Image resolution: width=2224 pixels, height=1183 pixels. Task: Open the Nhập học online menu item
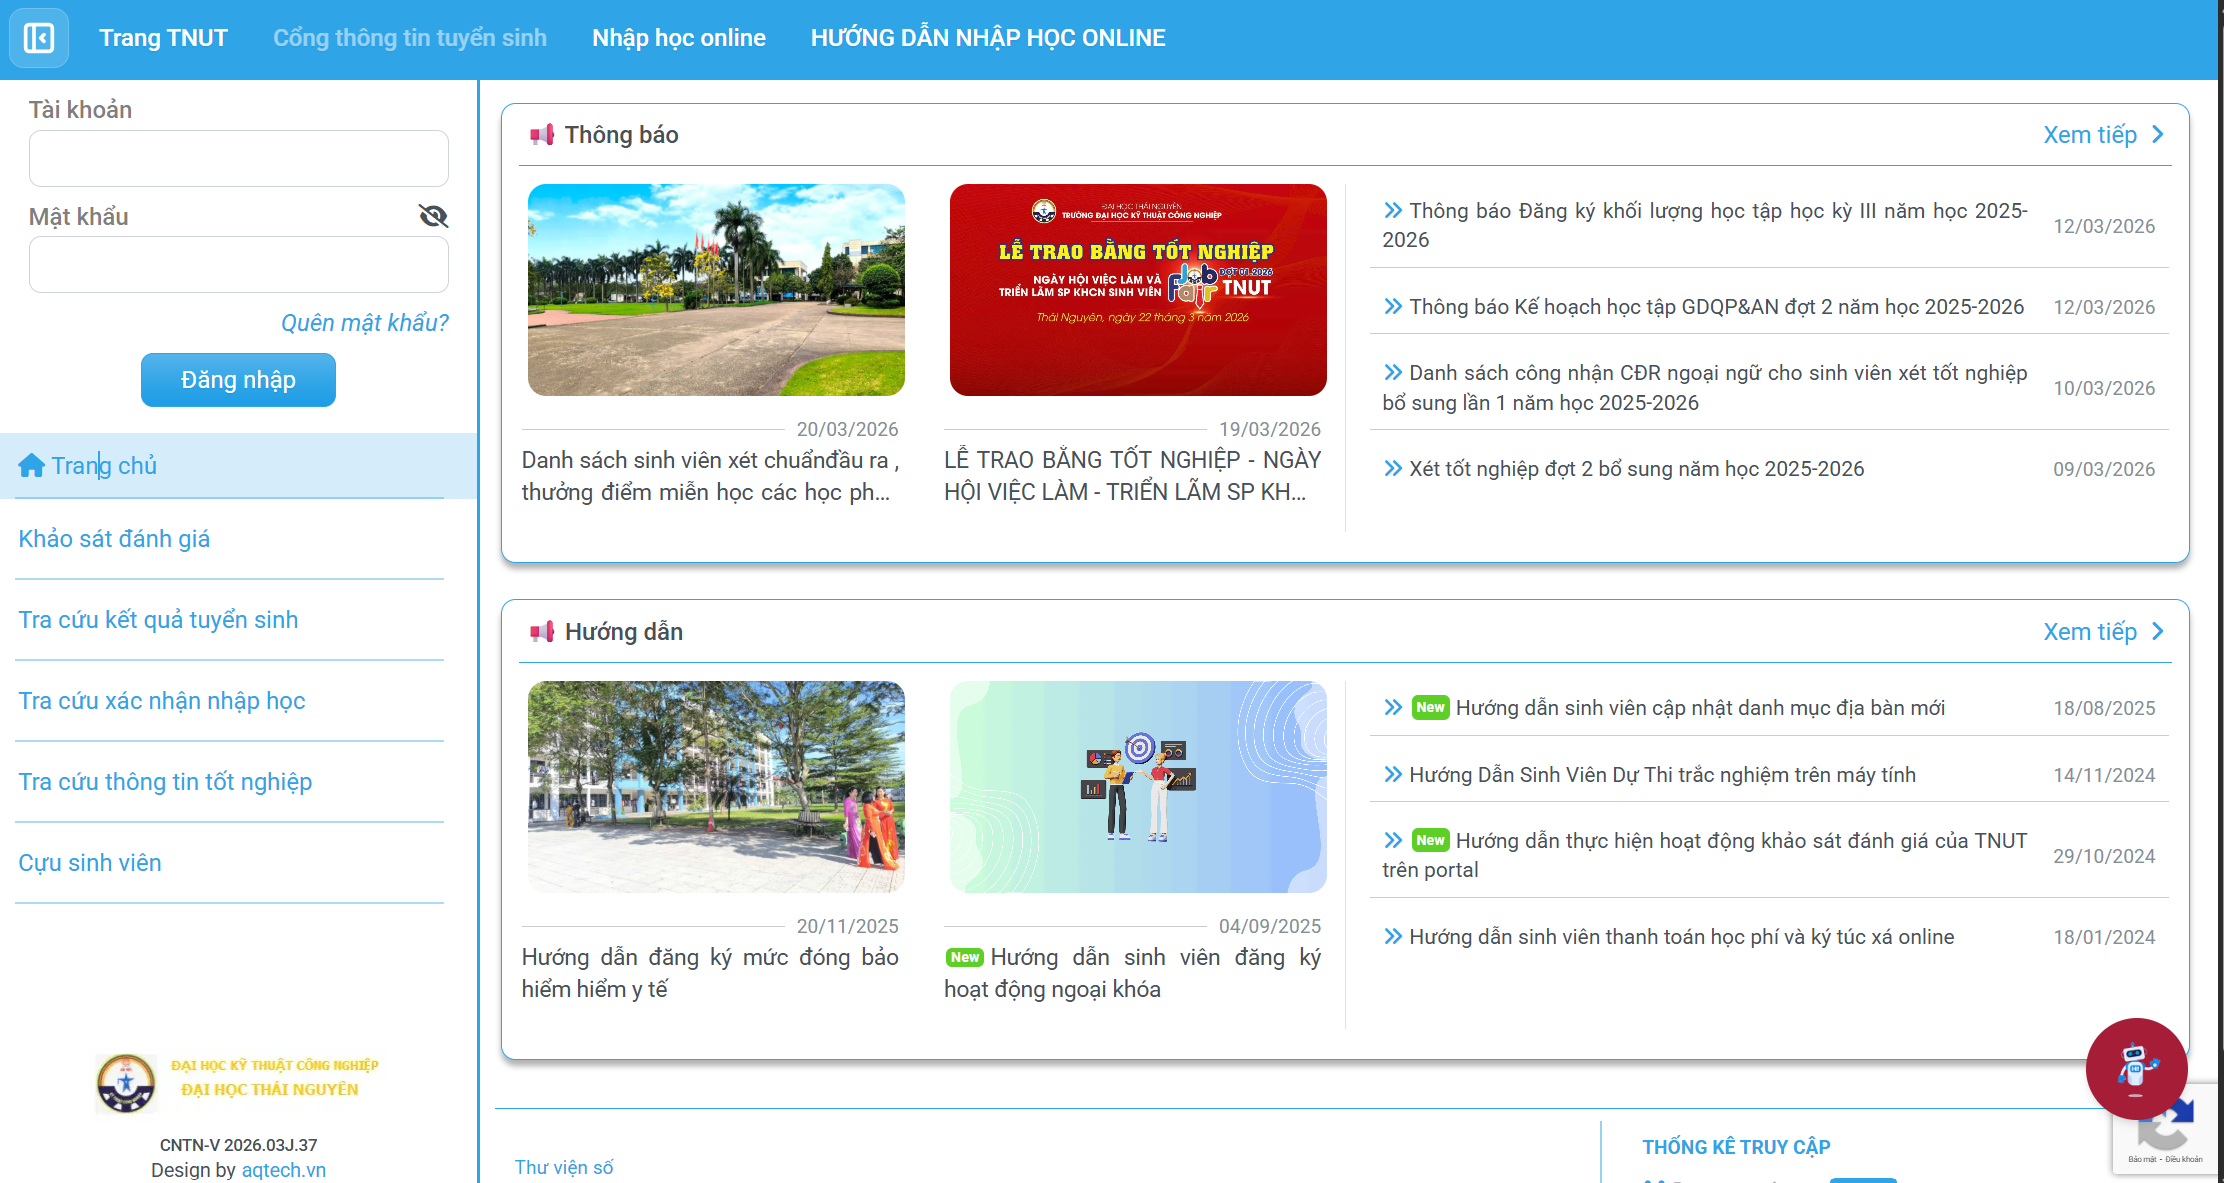coord(679,37)
